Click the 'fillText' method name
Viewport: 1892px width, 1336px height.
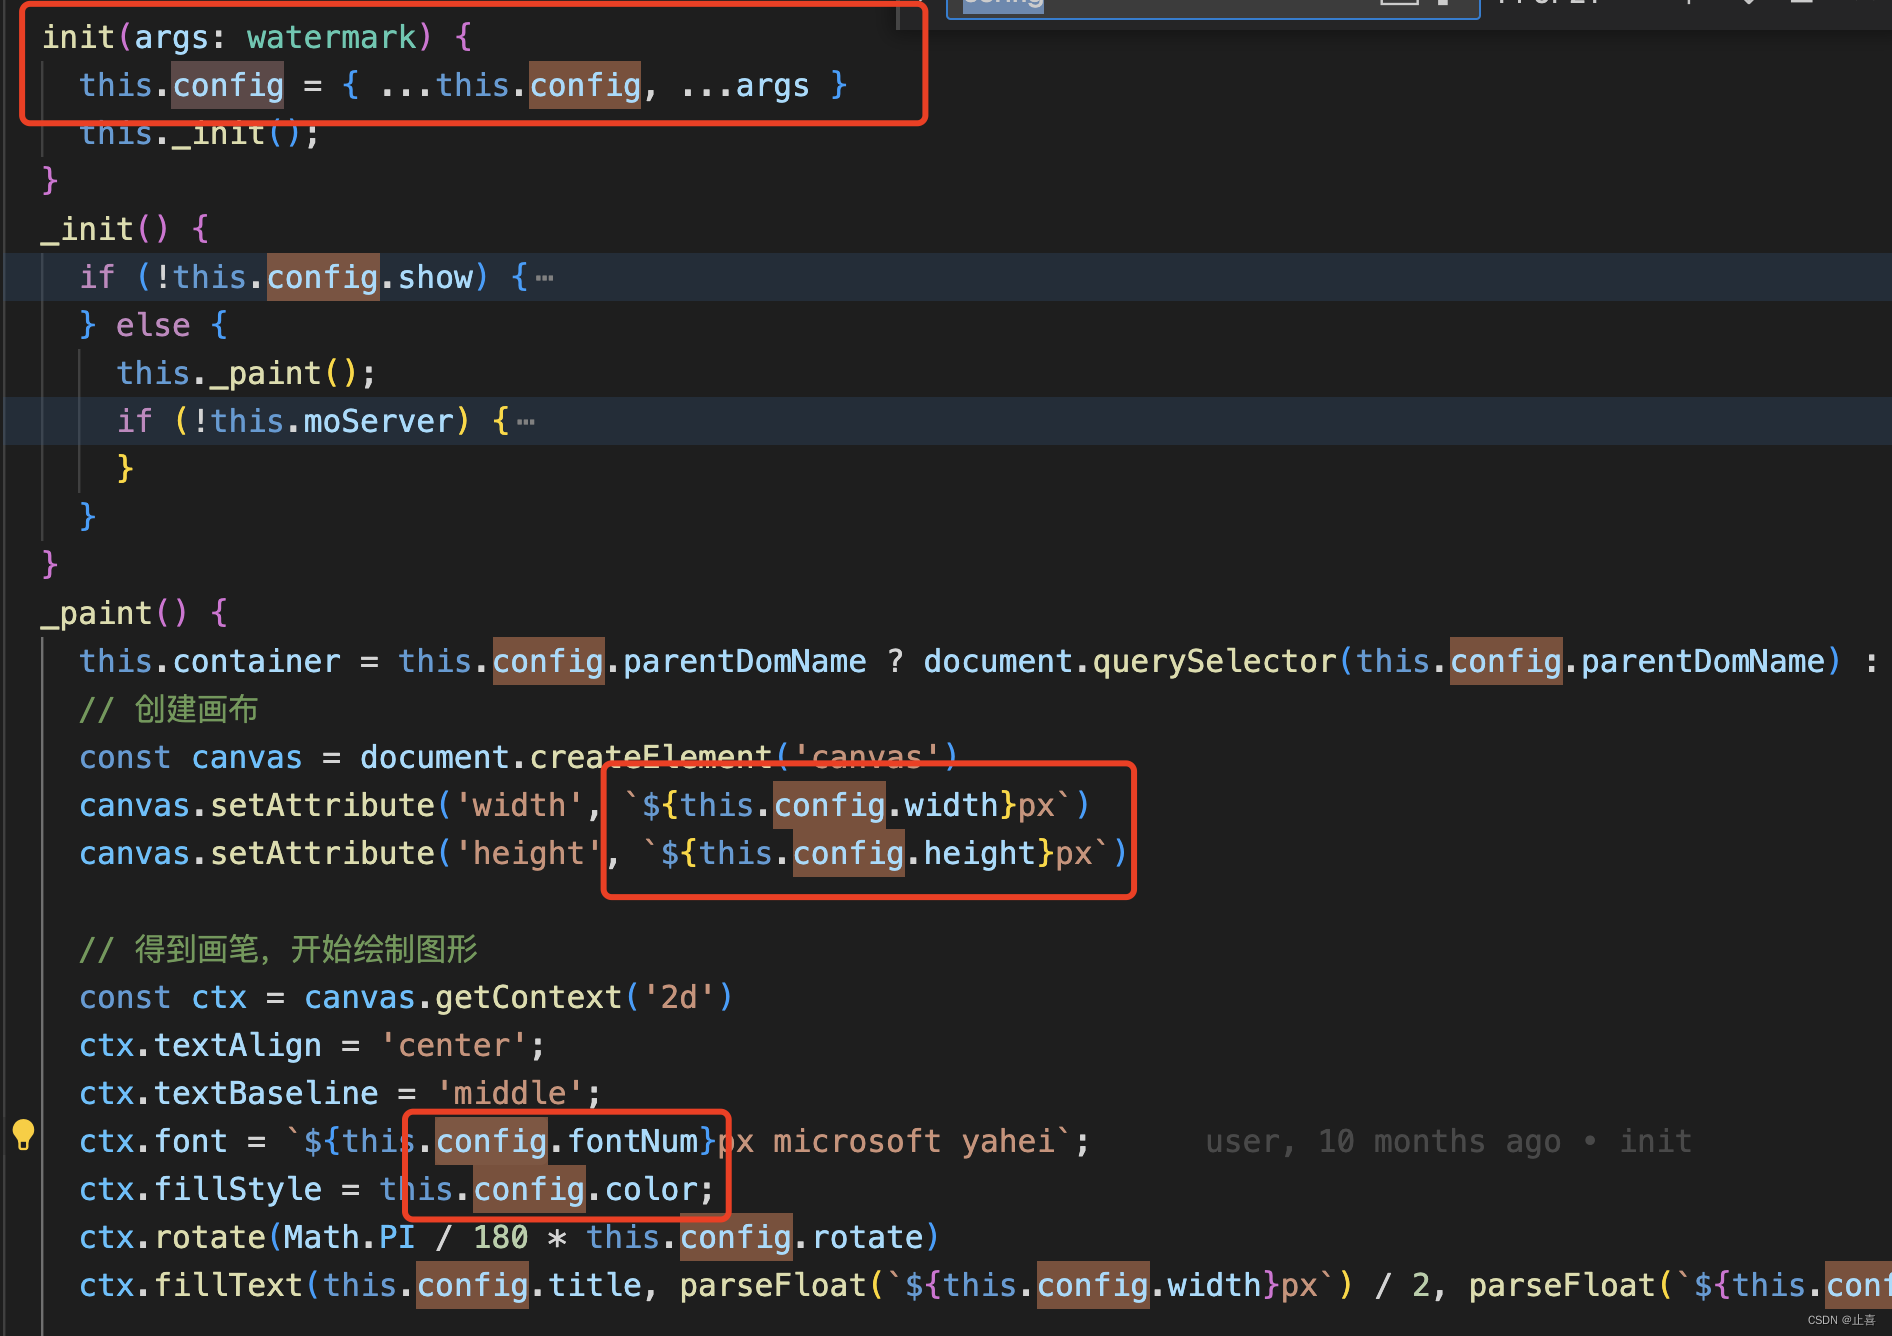(x=229, y=1285)
